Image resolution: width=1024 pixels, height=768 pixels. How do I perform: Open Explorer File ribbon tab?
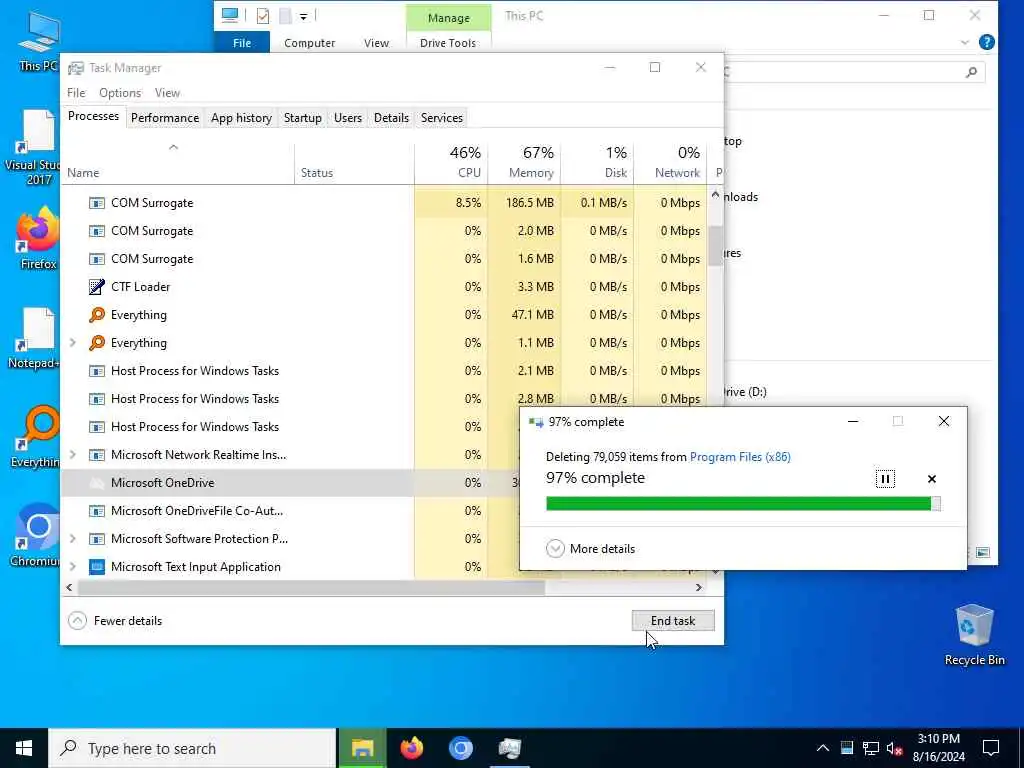pos(242,42)
